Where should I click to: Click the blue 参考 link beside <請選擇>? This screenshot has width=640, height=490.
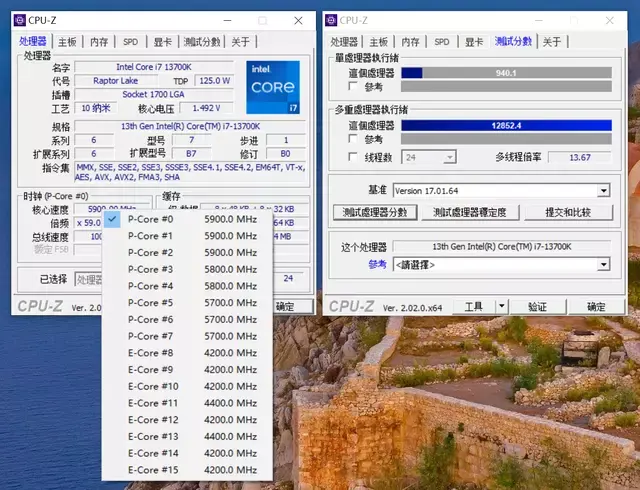click(377, 265)
